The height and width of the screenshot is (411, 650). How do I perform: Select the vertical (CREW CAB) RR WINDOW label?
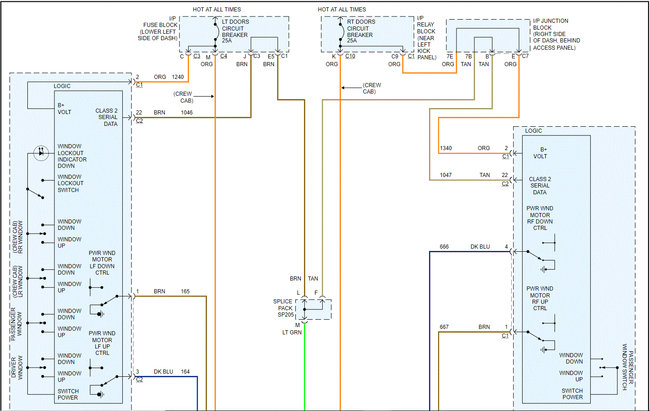pyautogui.click(x=17, y=237)
